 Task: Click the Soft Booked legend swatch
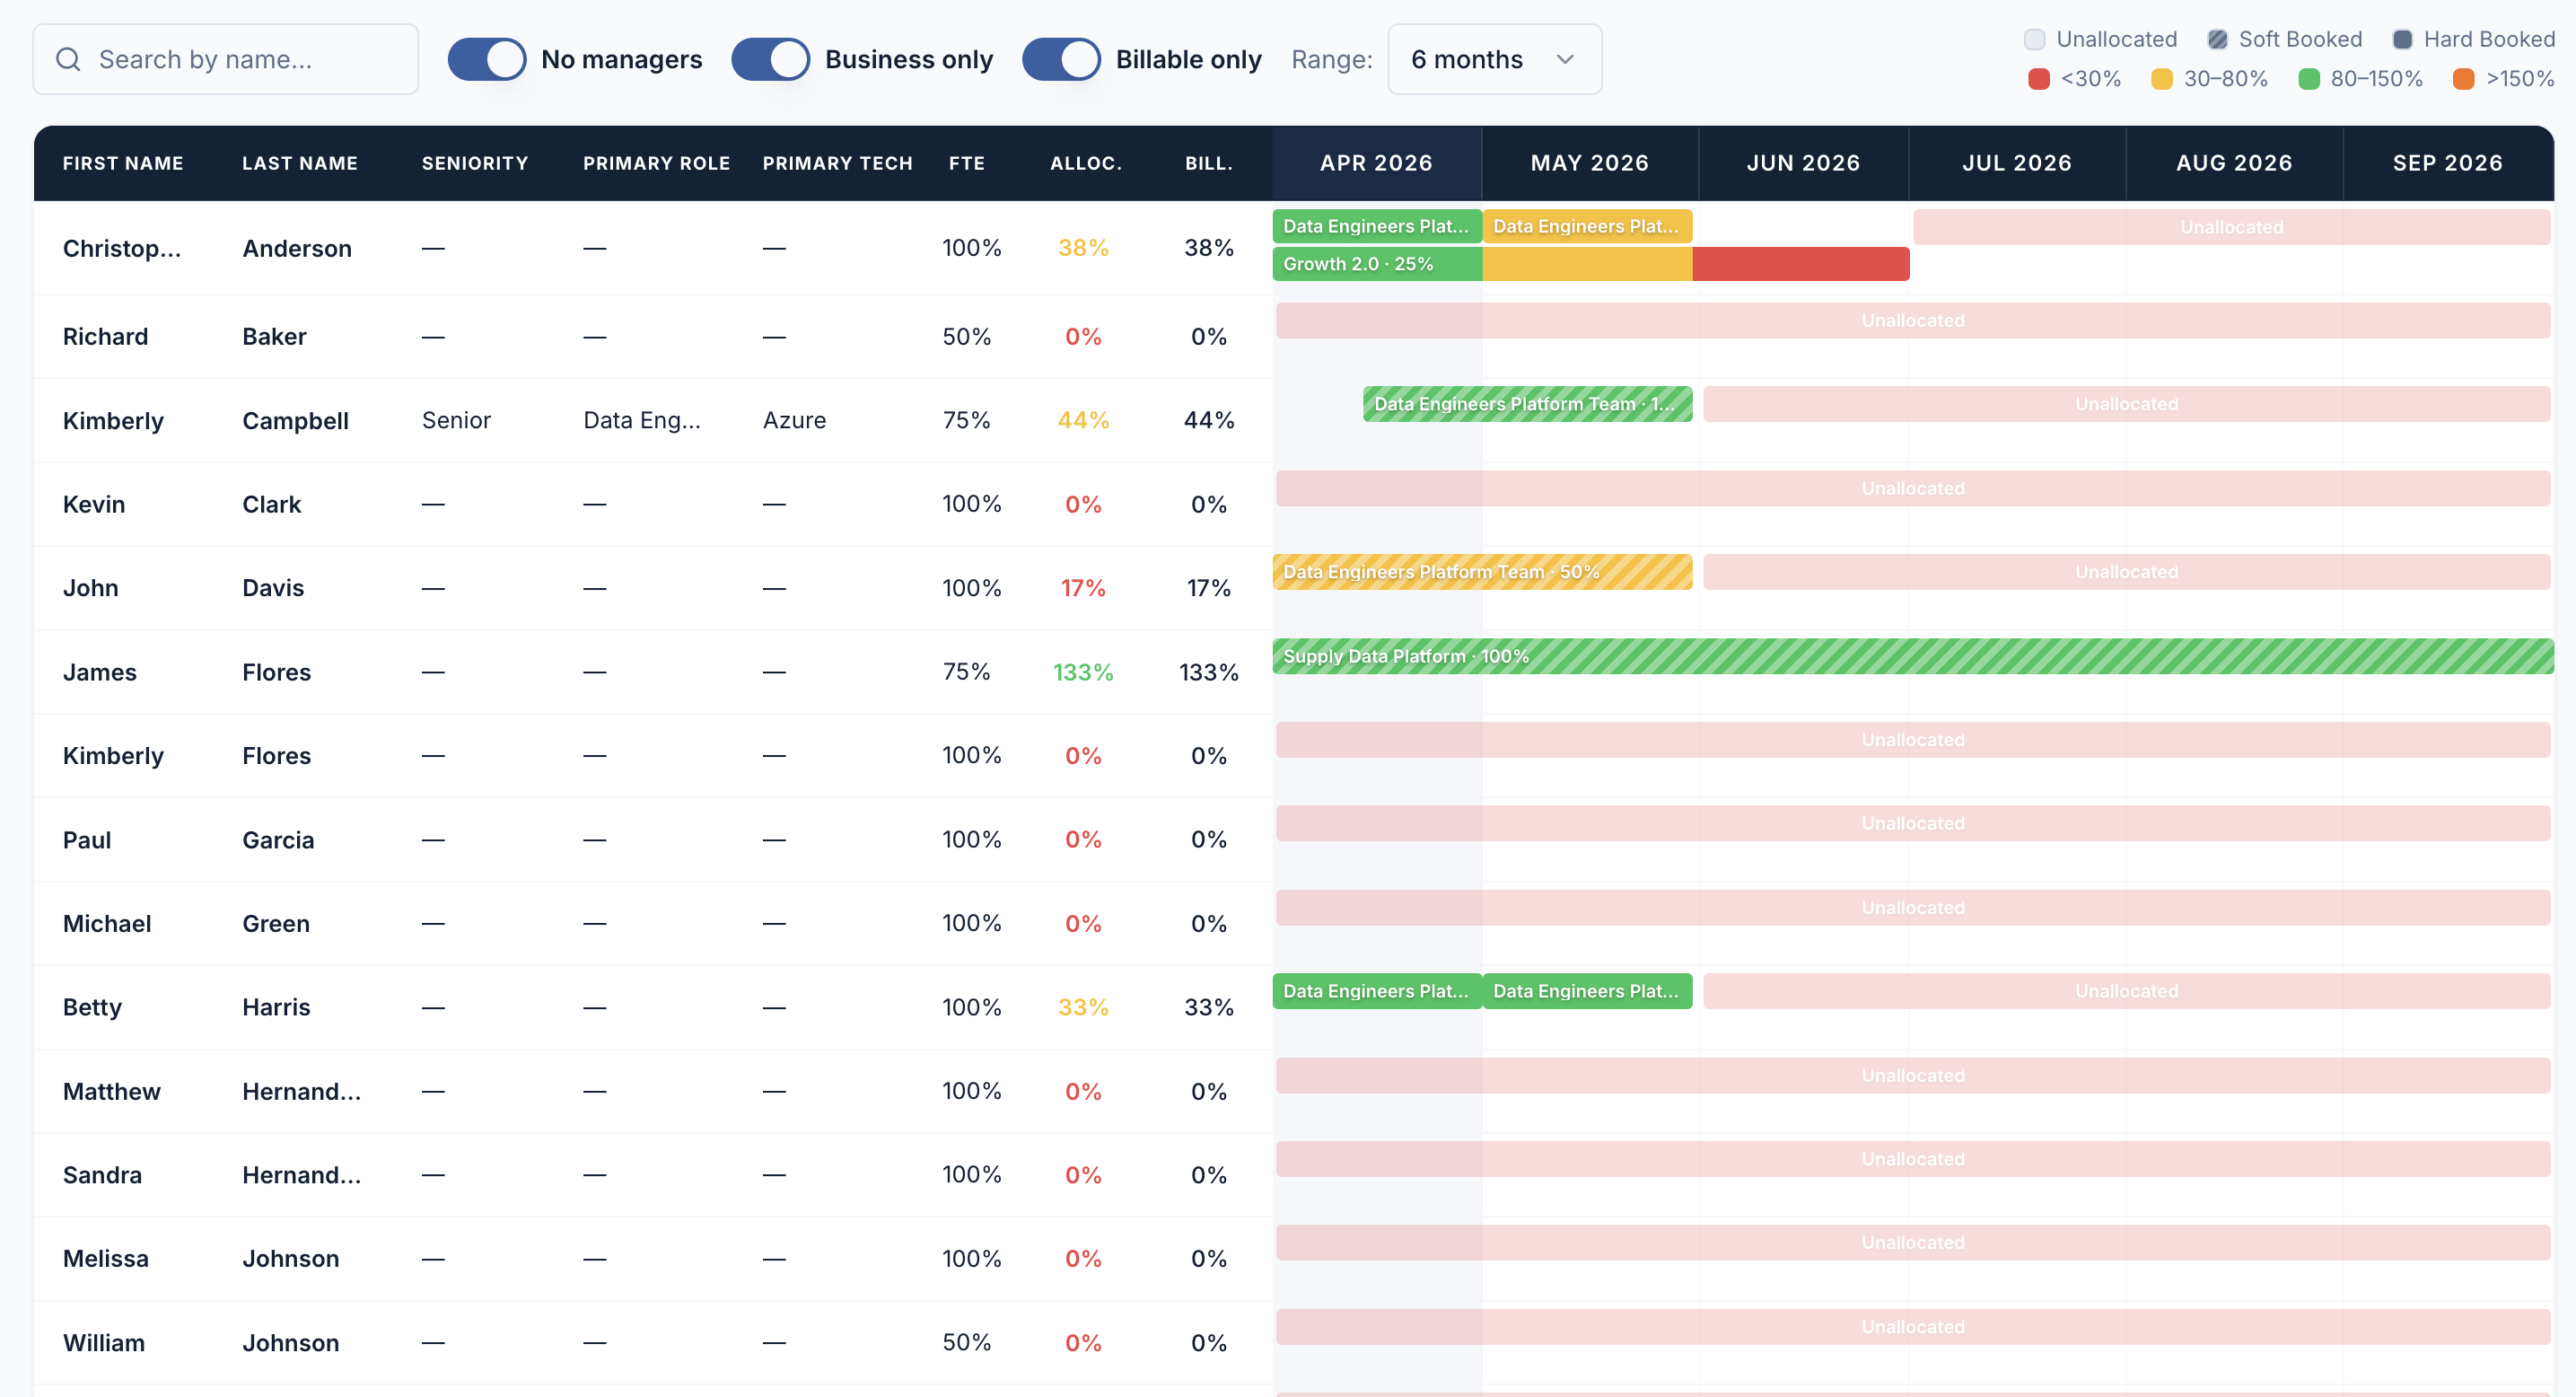tap(2217, 40)
